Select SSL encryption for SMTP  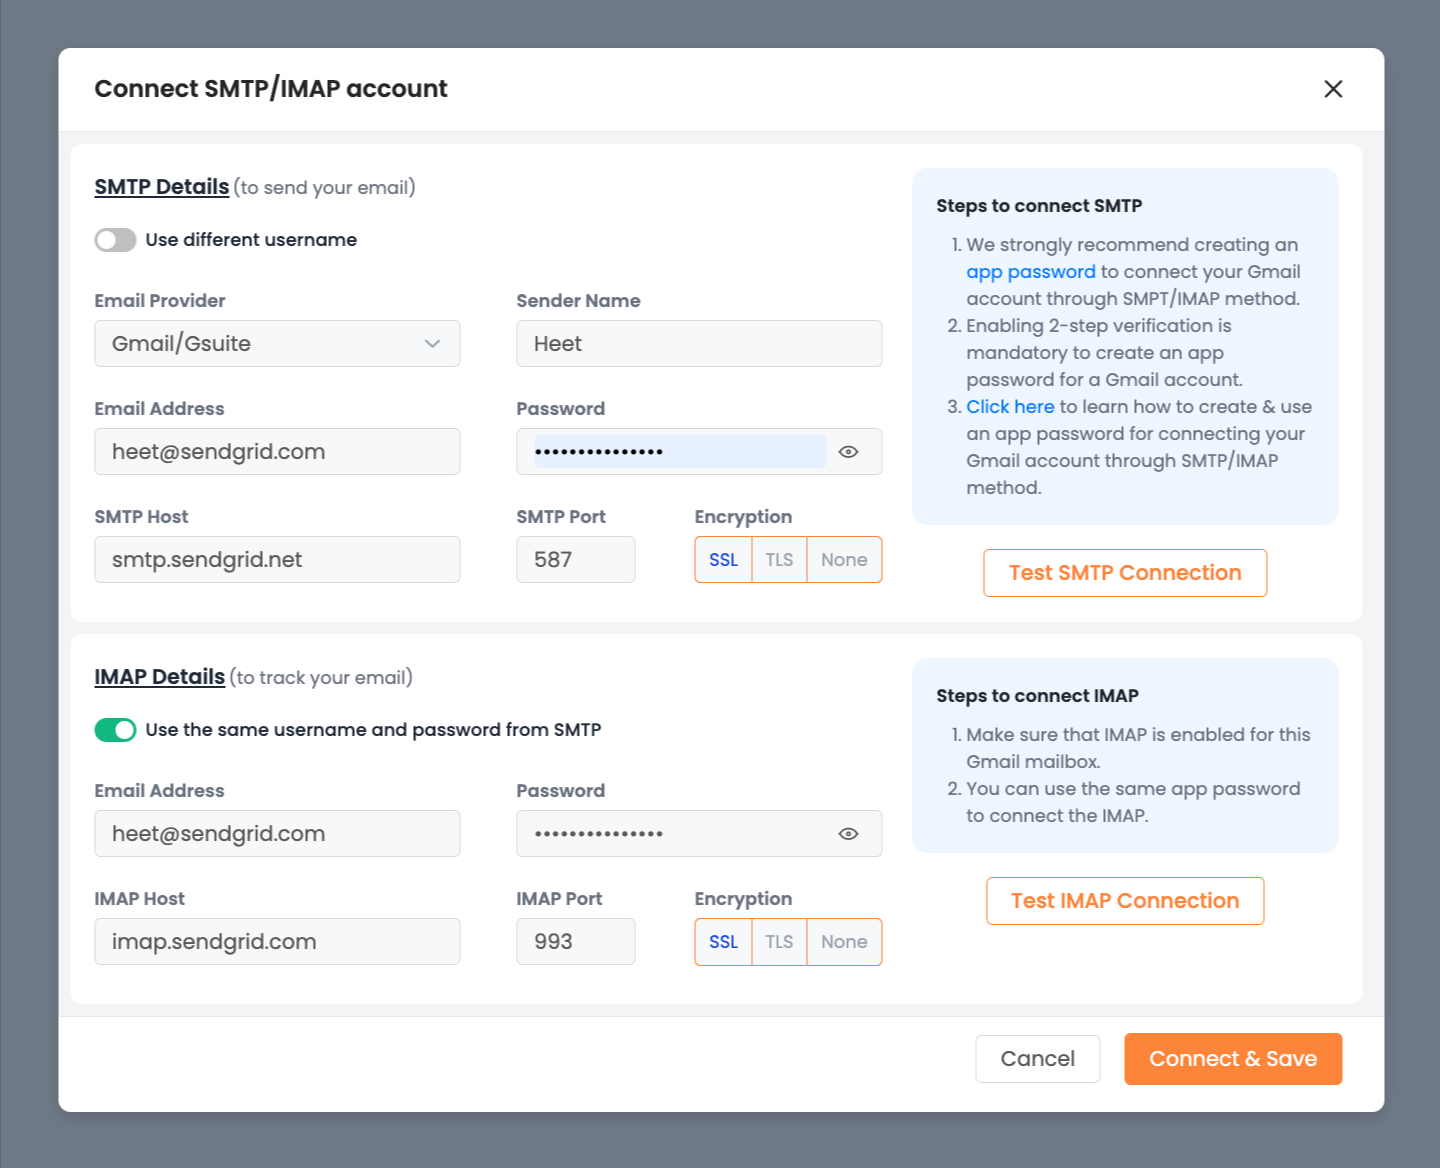coord(723,560)
